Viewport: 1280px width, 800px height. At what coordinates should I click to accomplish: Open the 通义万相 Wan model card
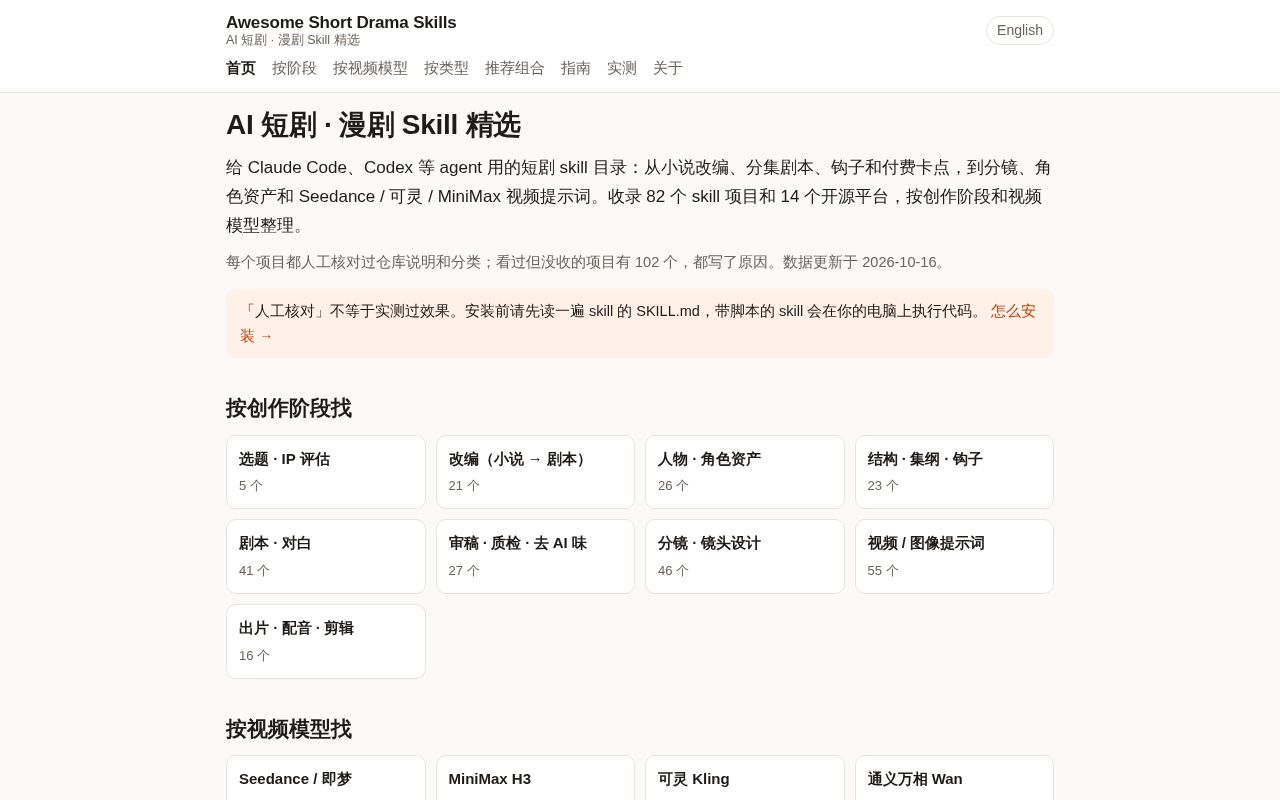tap(954, 778)
